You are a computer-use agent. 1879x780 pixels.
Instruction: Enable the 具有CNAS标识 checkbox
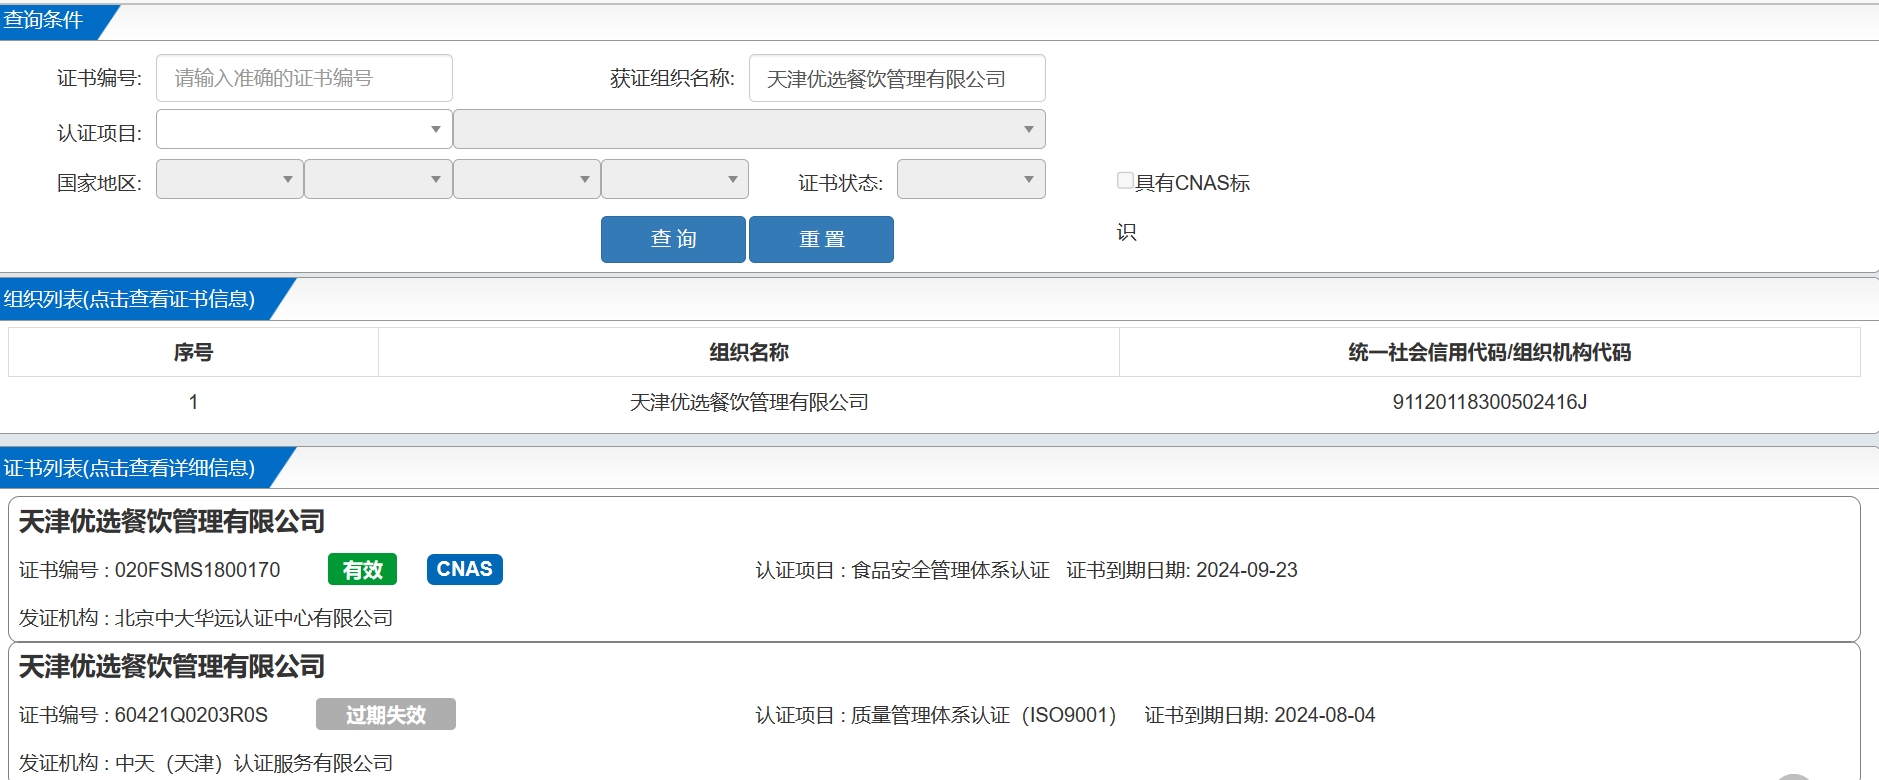pos(1125,180)
